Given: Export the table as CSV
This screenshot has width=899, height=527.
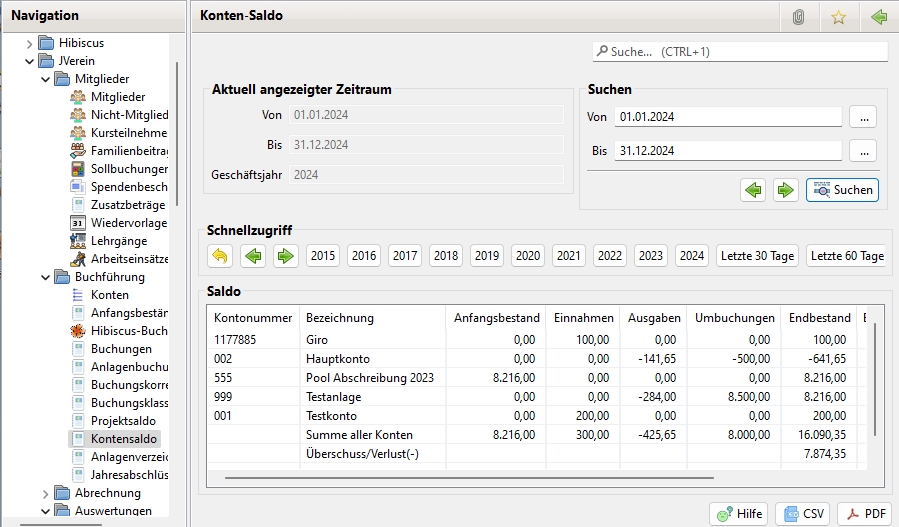Looking at the screenshot, I should tap(802, 513).
